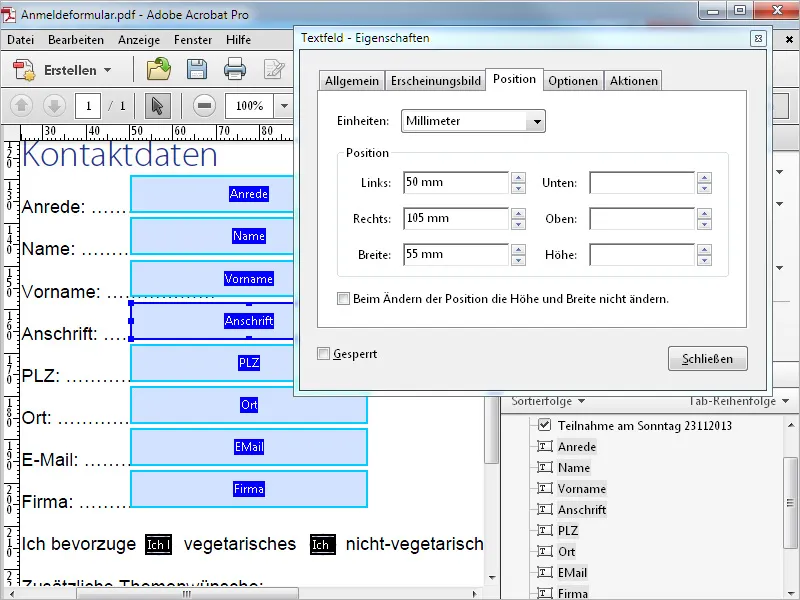Click the Firma field icon in list
Screen dimensions: 800x600
544,593
